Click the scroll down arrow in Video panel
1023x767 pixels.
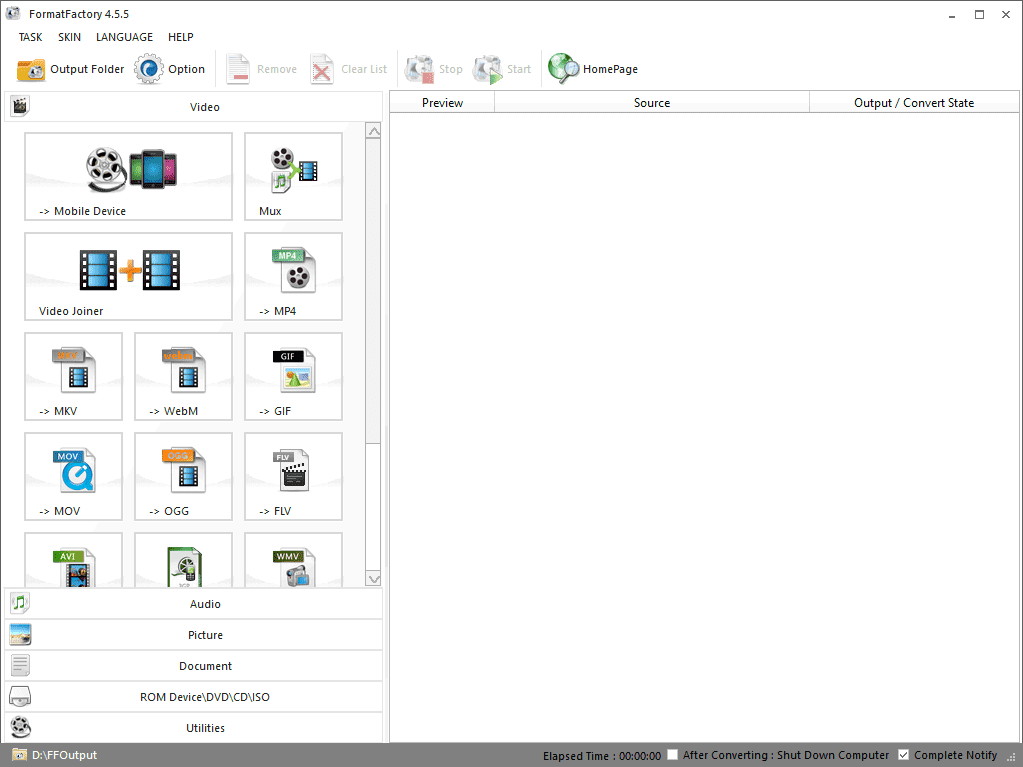tap(373, 579)
